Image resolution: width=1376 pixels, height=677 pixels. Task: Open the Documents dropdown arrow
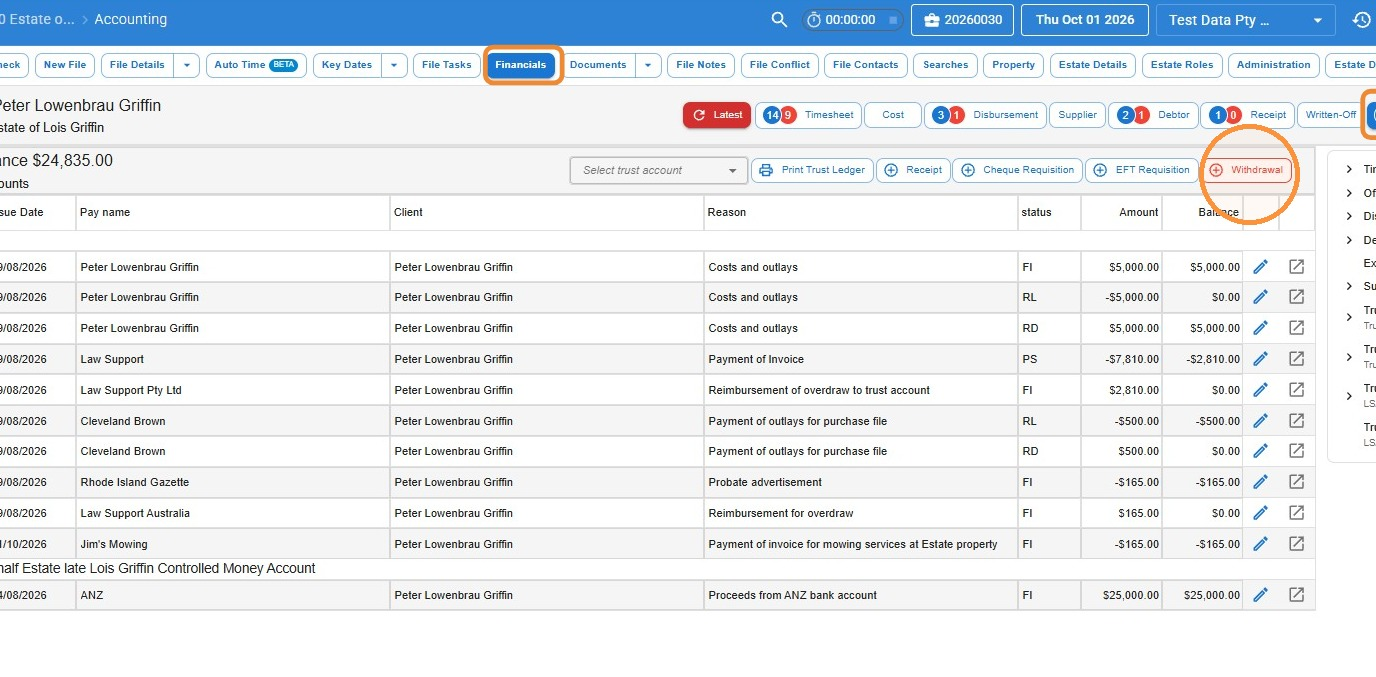649,65
